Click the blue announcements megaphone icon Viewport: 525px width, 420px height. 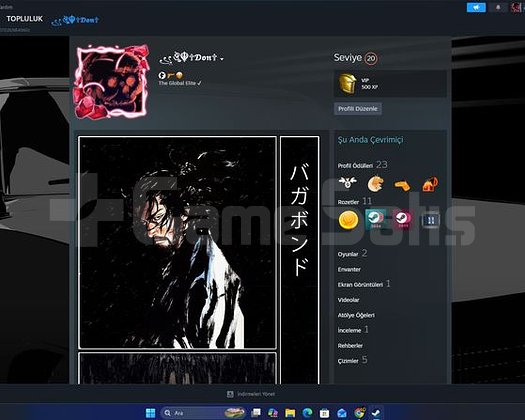click(x=476, y=7)
